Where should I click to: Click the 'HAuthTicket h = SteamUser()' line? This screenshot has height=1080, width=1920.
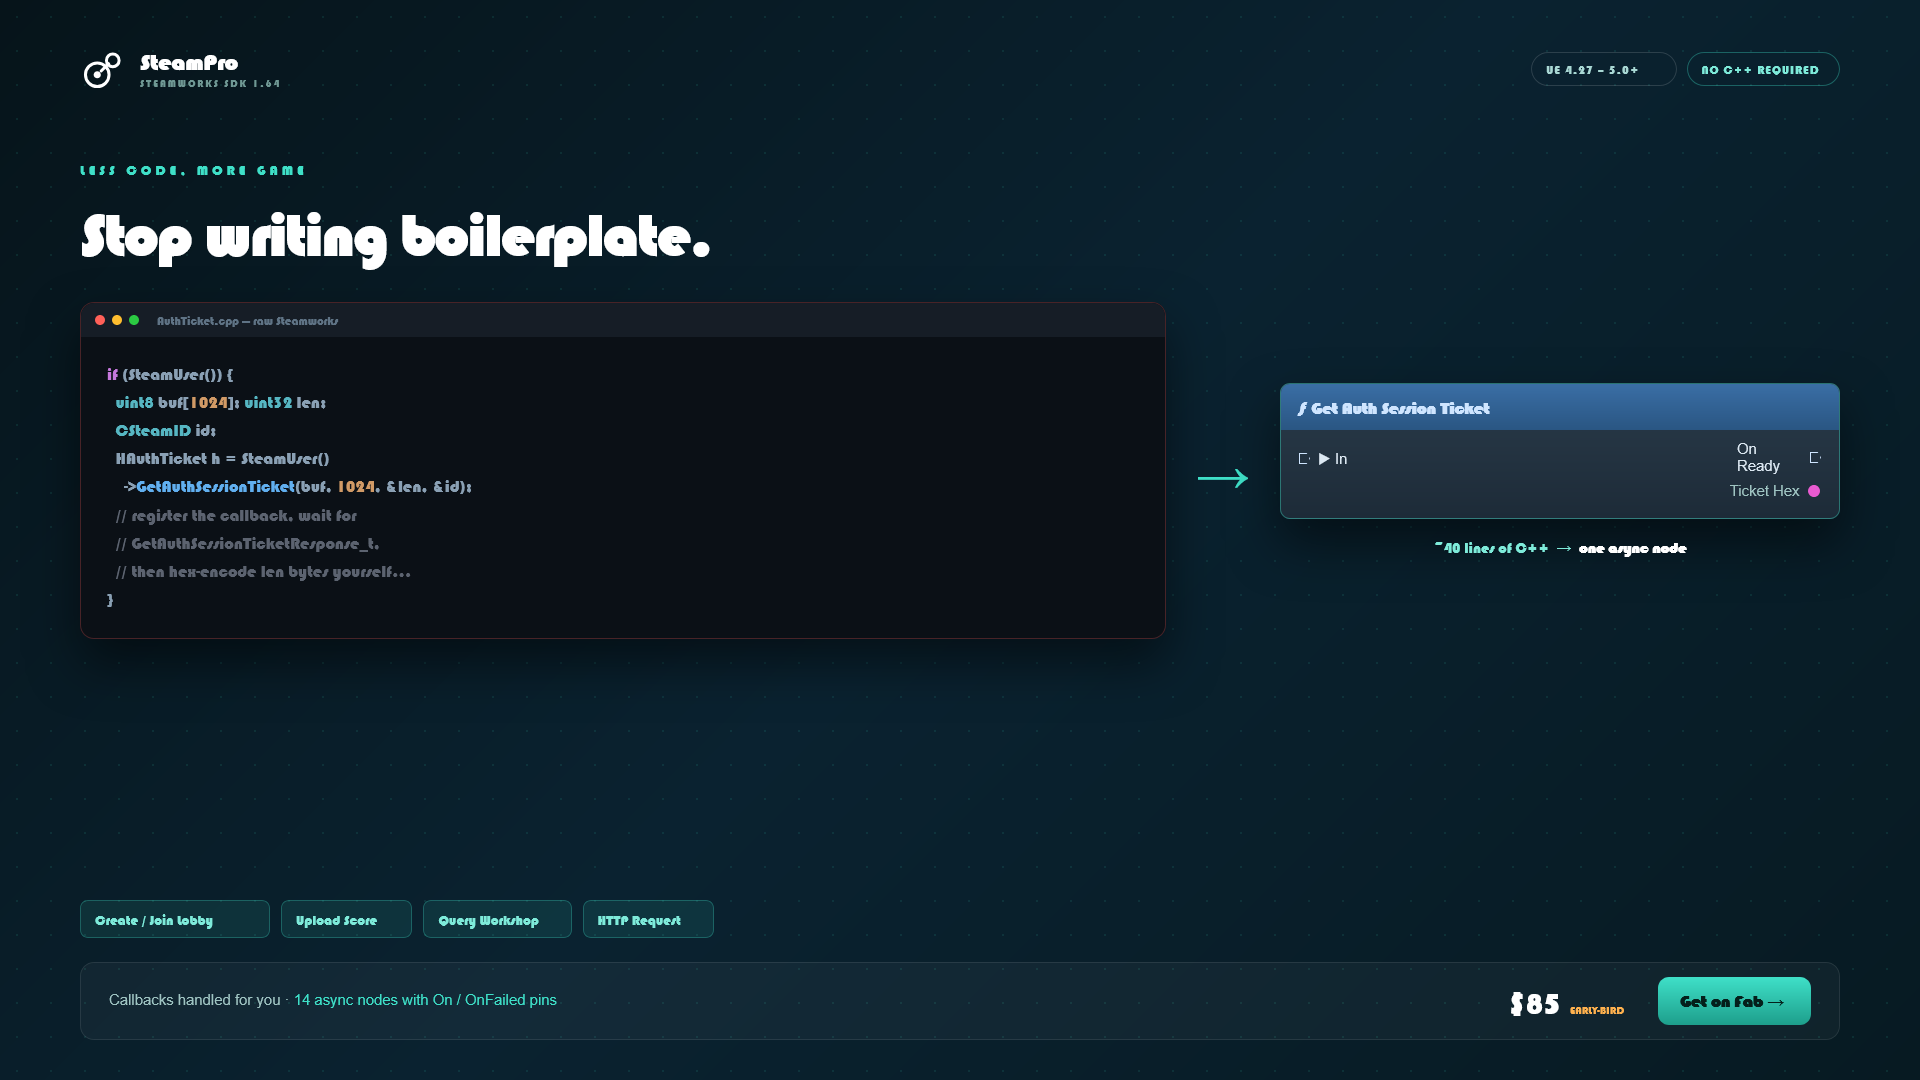click(x=222, y=459)
